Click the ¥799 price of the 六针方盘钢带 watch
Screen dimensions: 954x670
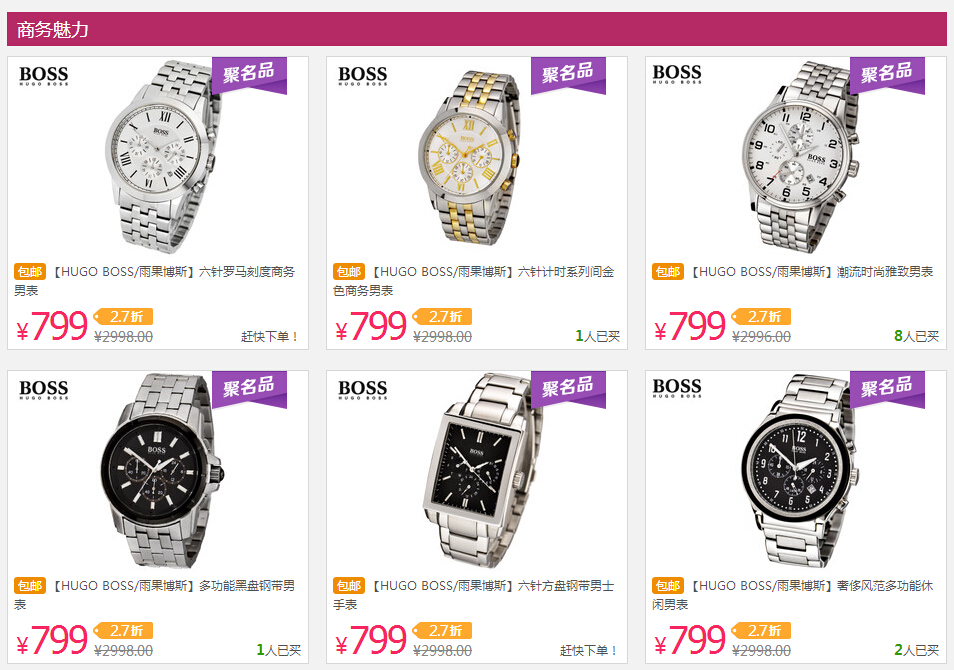click(372, 640)
